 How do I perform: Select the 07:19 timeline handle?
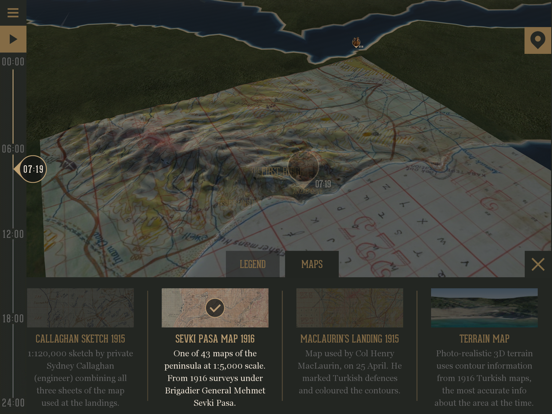(x=32, y=169)
